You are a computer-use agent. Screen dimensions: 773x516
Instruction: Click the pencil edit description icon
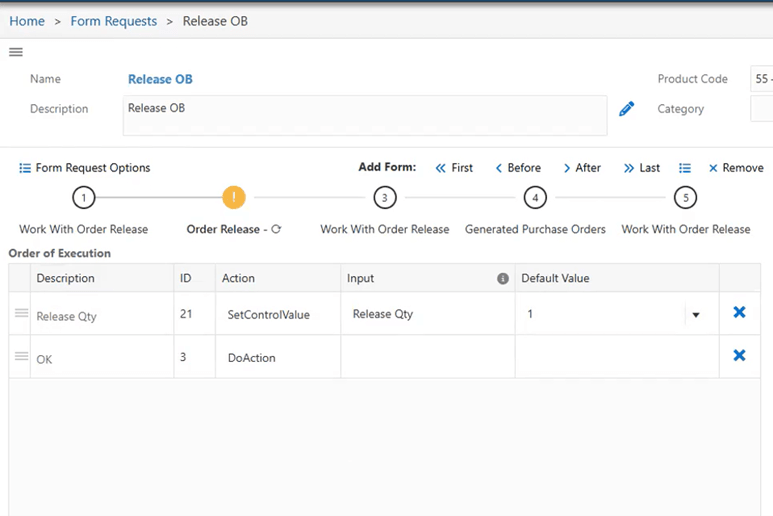point(627,108)
